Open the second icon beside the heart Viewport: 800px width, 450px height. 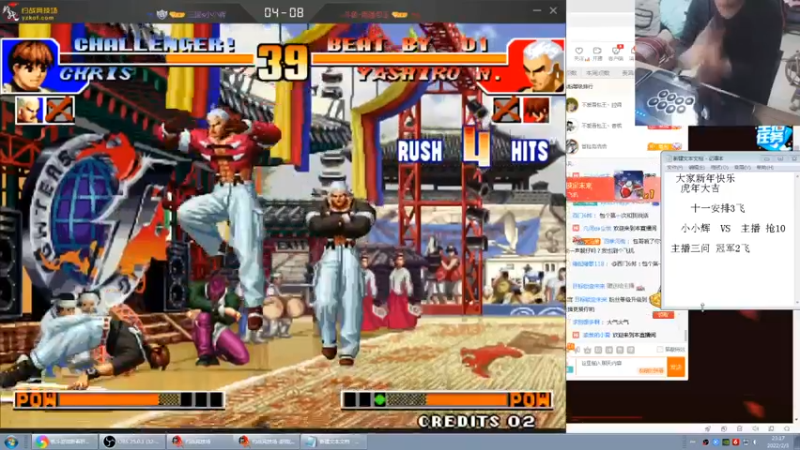point(597,52)
